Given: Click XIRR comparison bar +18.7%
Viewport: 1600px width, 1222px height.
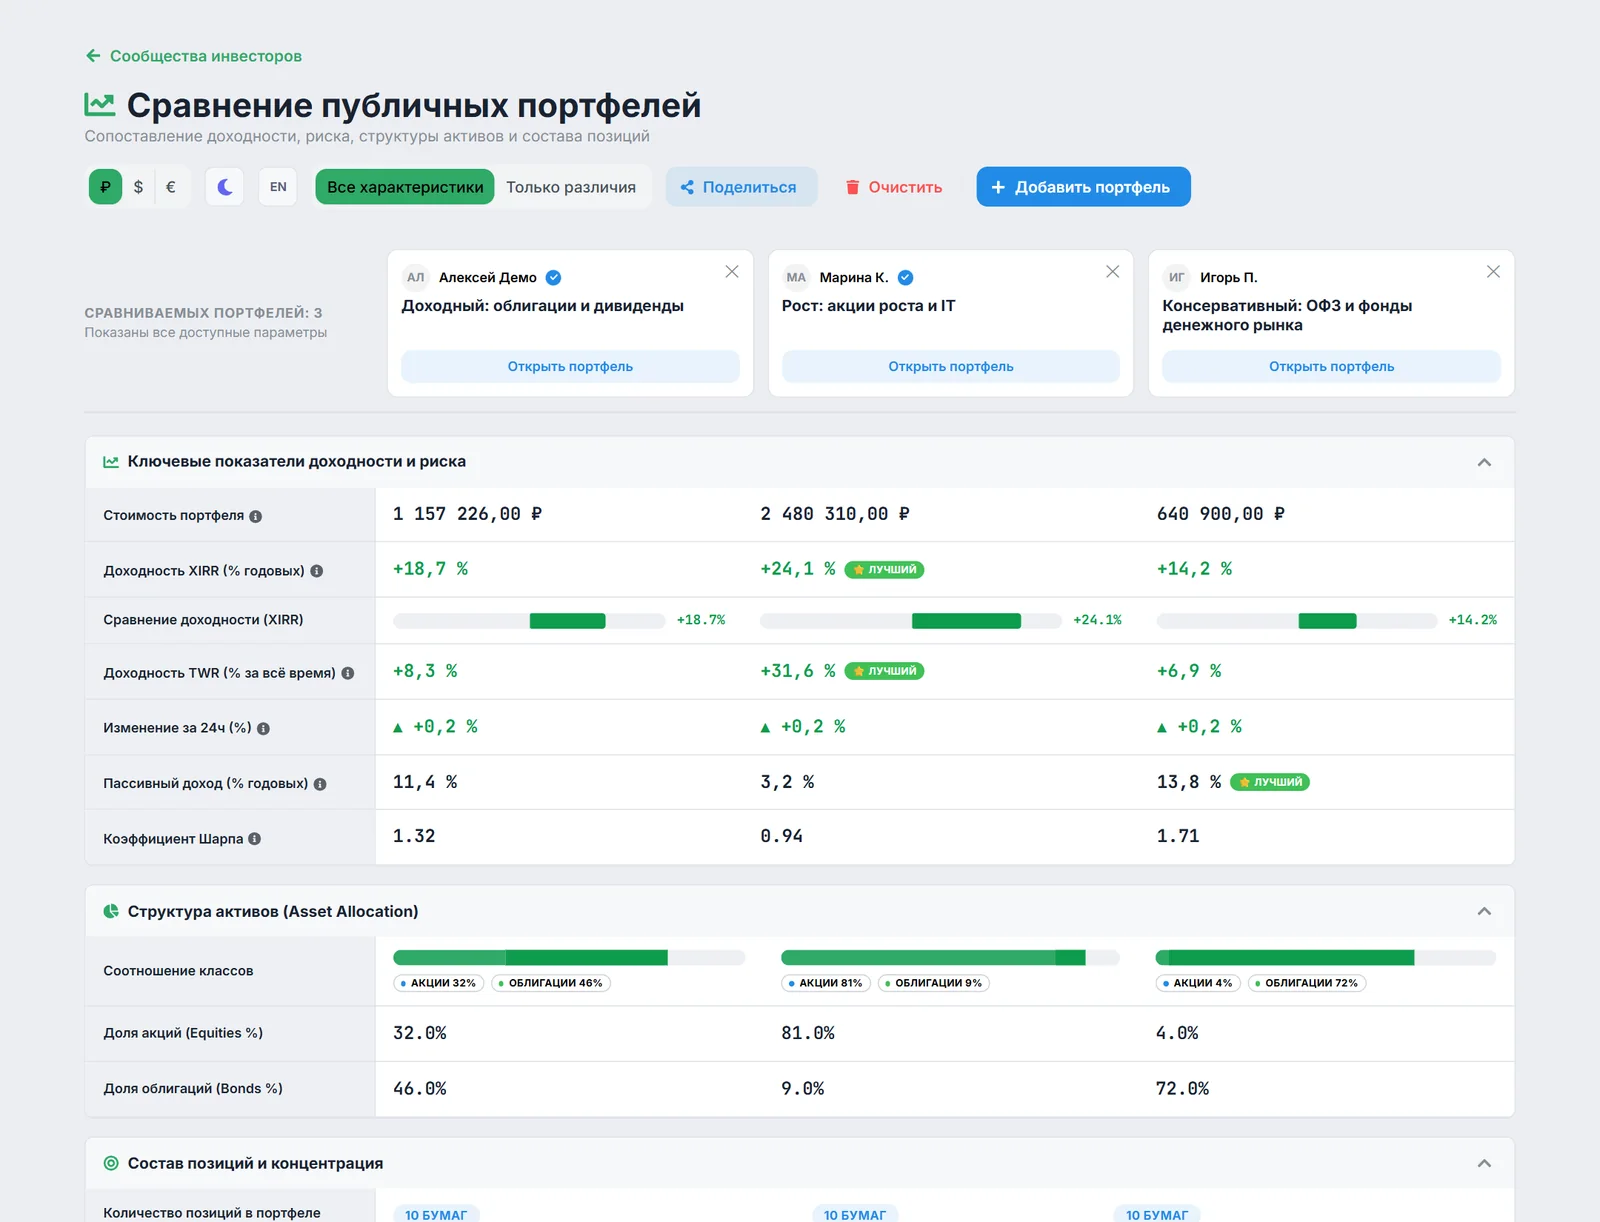Looking at the screenshot, I should tap(529, 621).
